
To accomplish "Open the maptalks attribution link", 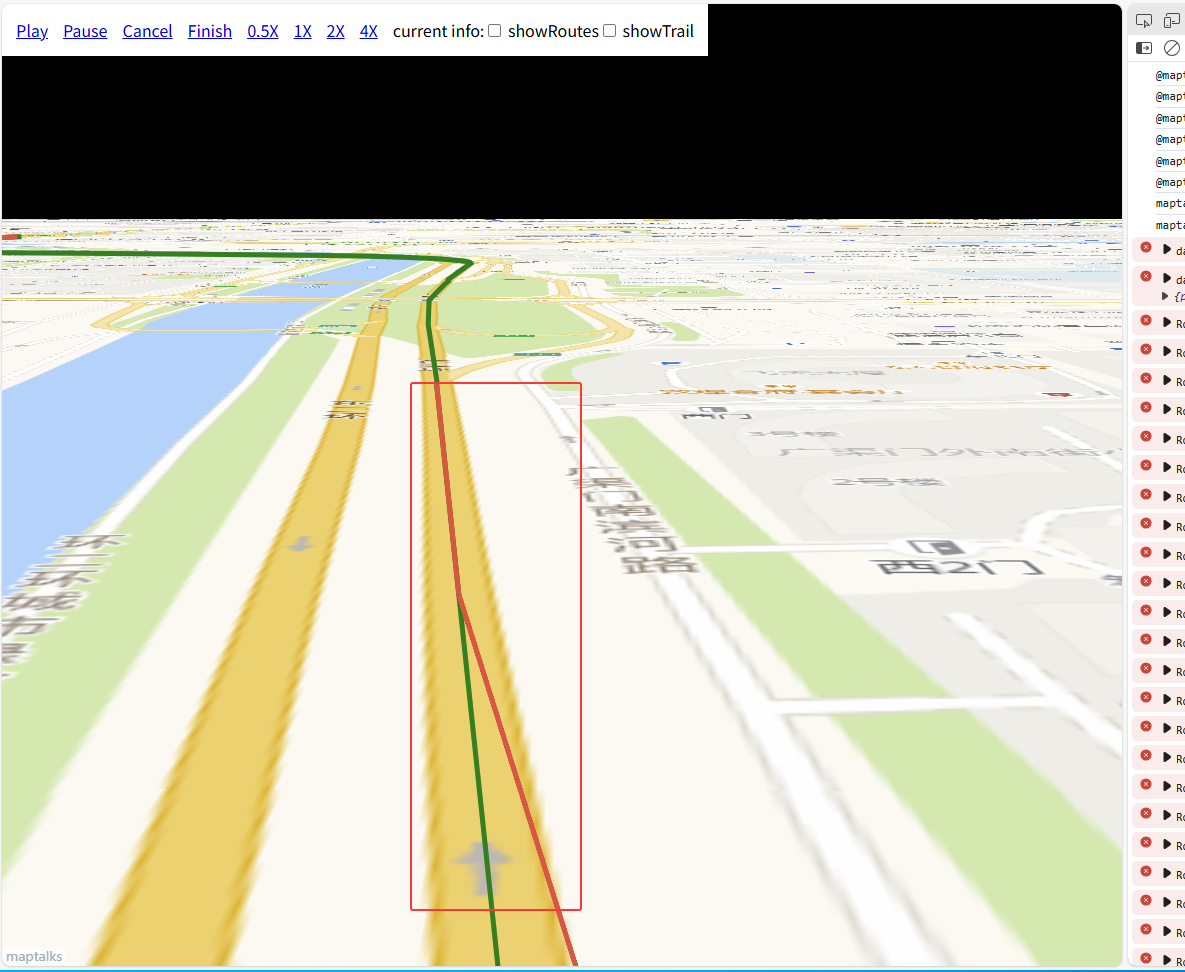I will pyautogui.click(x=34, y=956).
